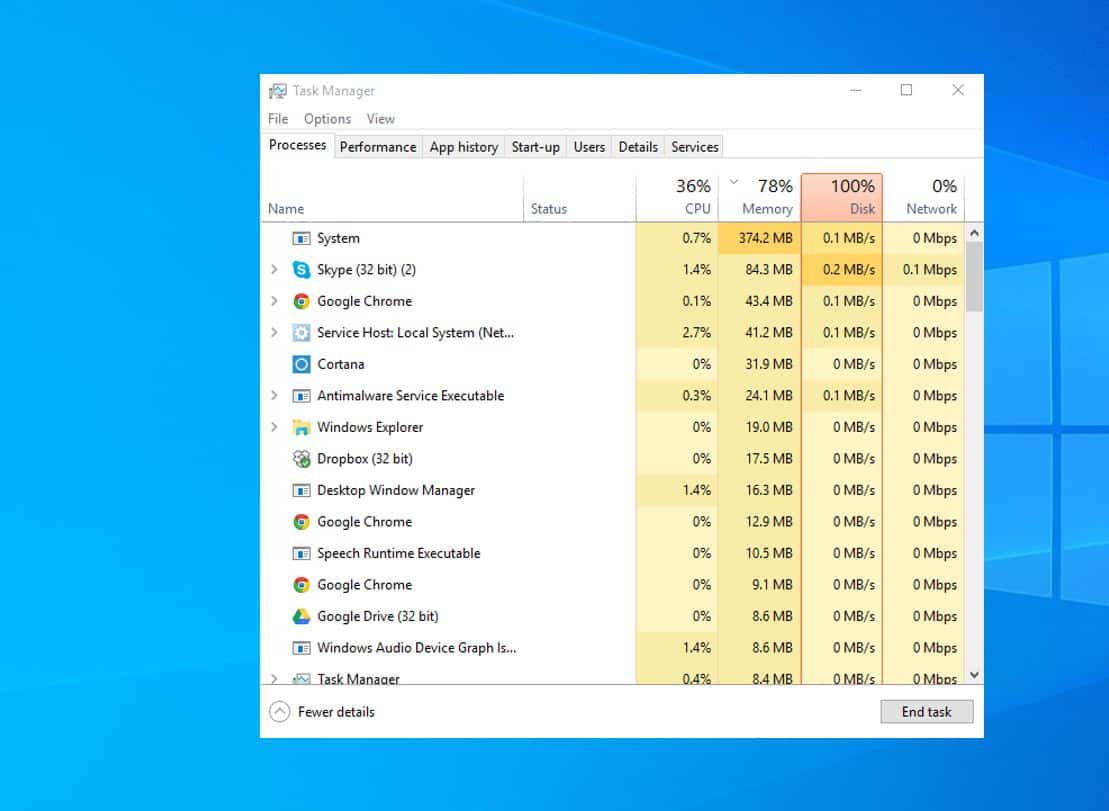1109x811 pixels.
Task: Sort by the 78% Memory column header
Action: [760, 199]
